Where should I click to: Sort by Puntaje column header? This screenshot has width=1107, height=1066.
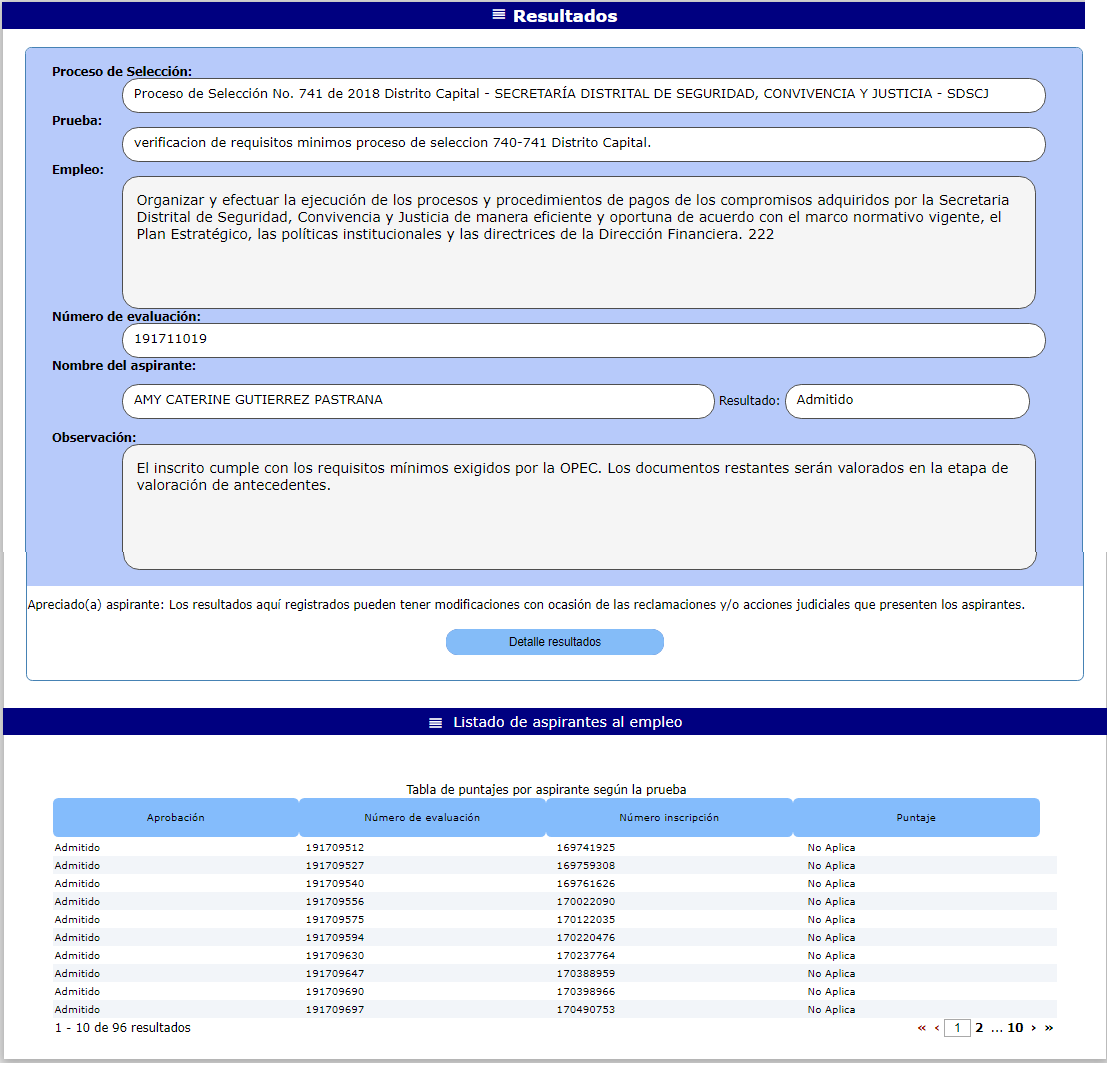(x=916, y=817)
